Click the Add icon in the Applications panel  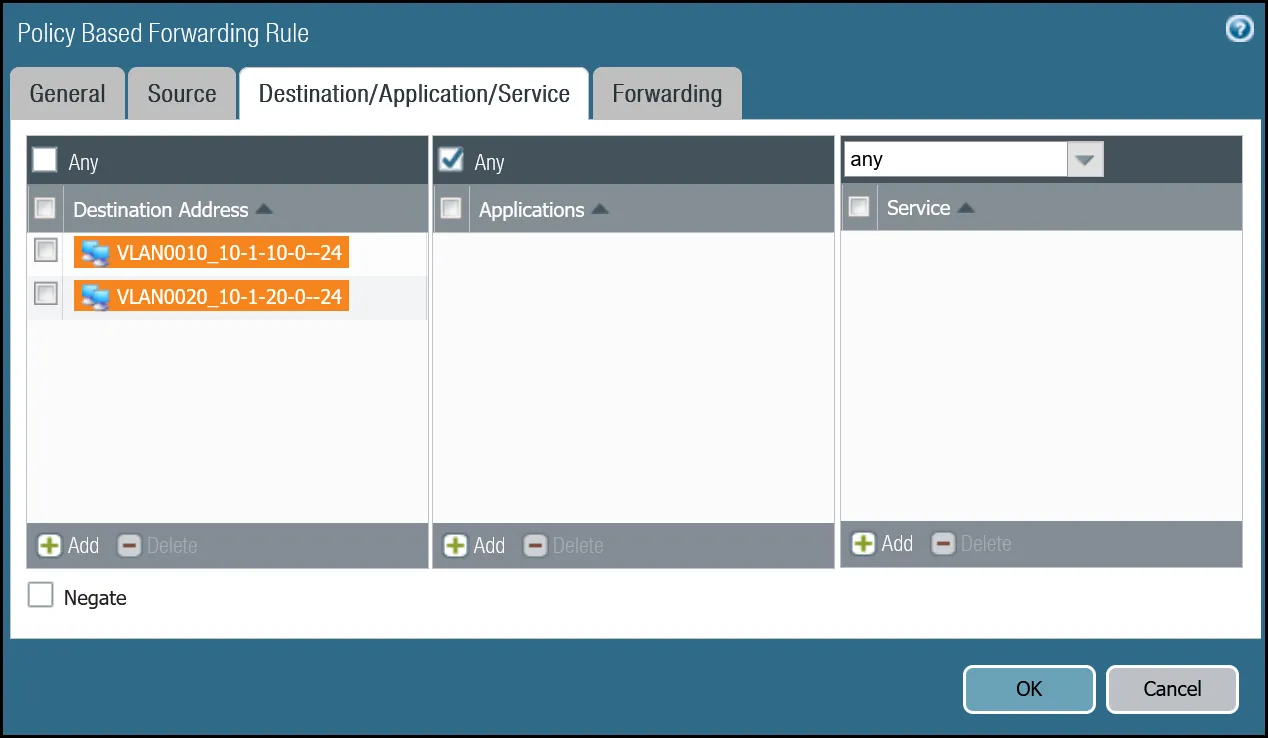455,546
